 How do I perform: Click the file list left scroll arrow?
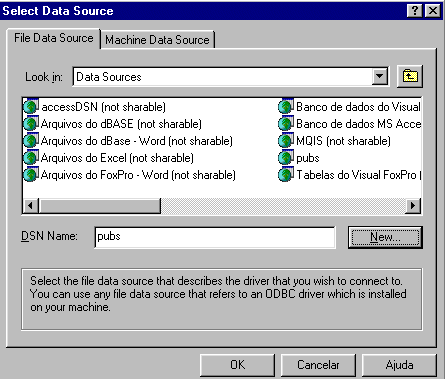(x=31, y=206)
